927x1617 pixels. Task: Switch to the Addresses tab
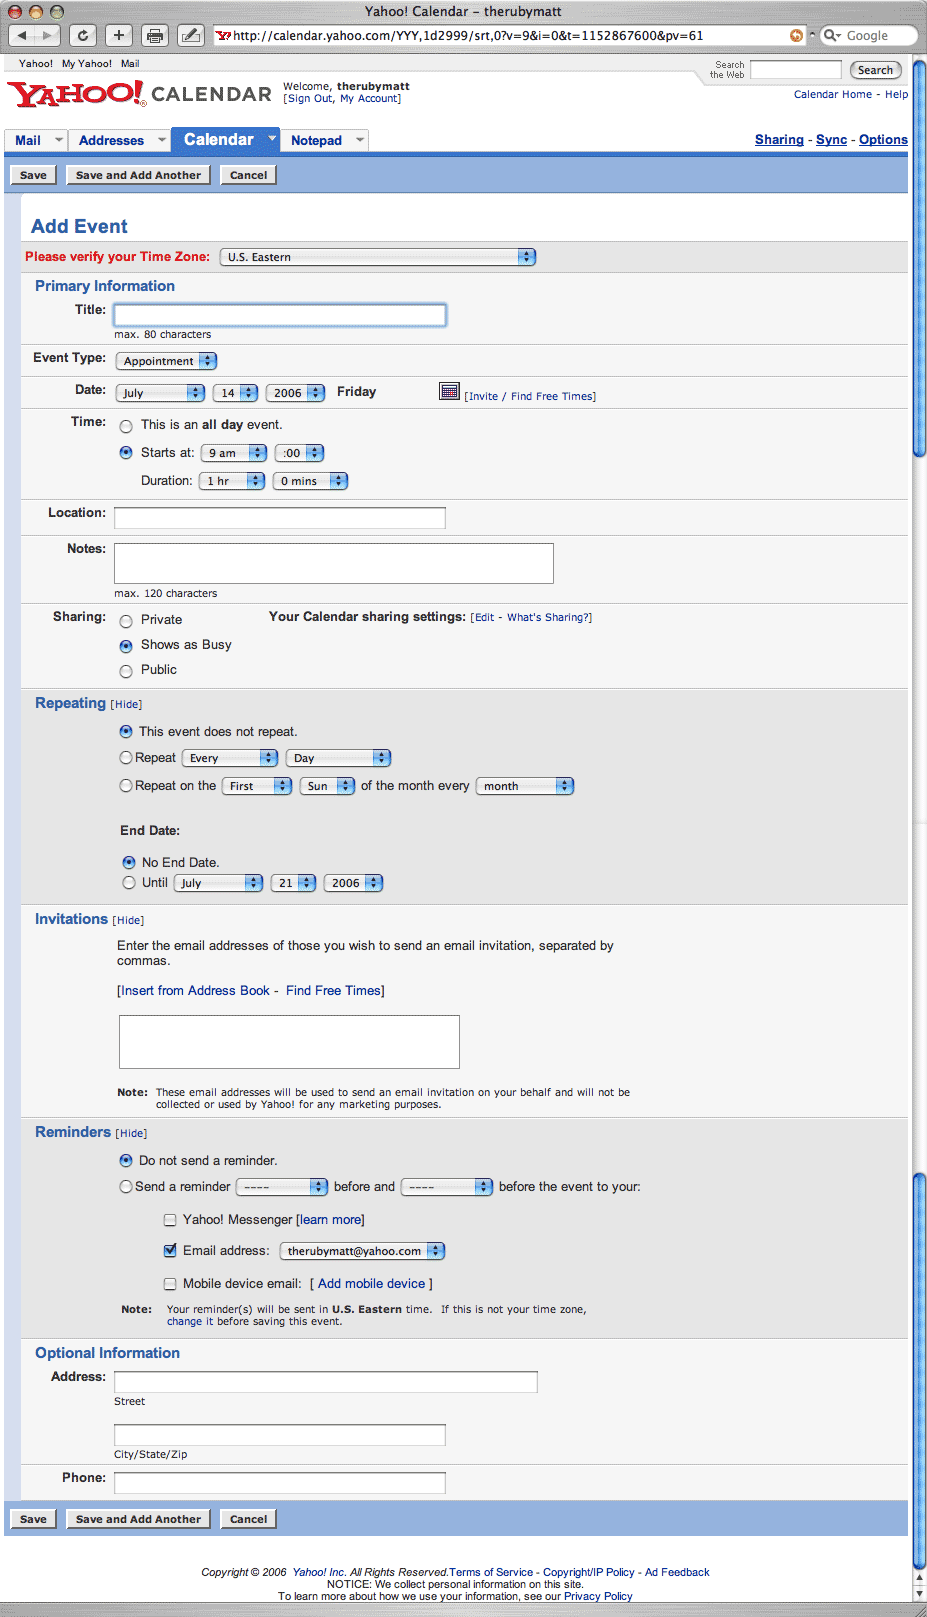tap(111, 141)
